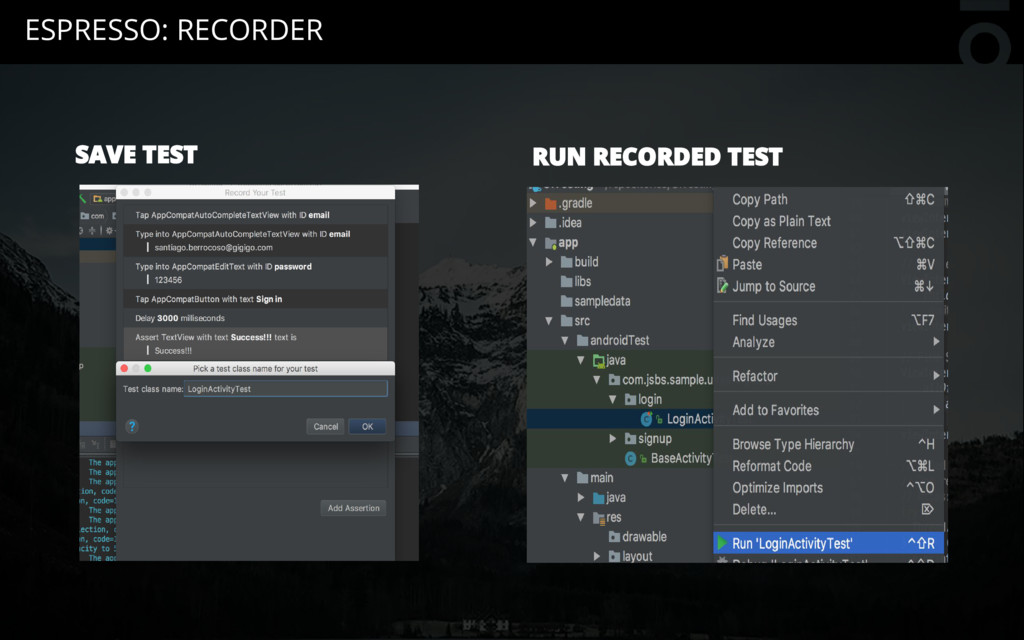1024x640 pixels.
Task: Click the BaseActivity class icon
Action: (631, 458)
